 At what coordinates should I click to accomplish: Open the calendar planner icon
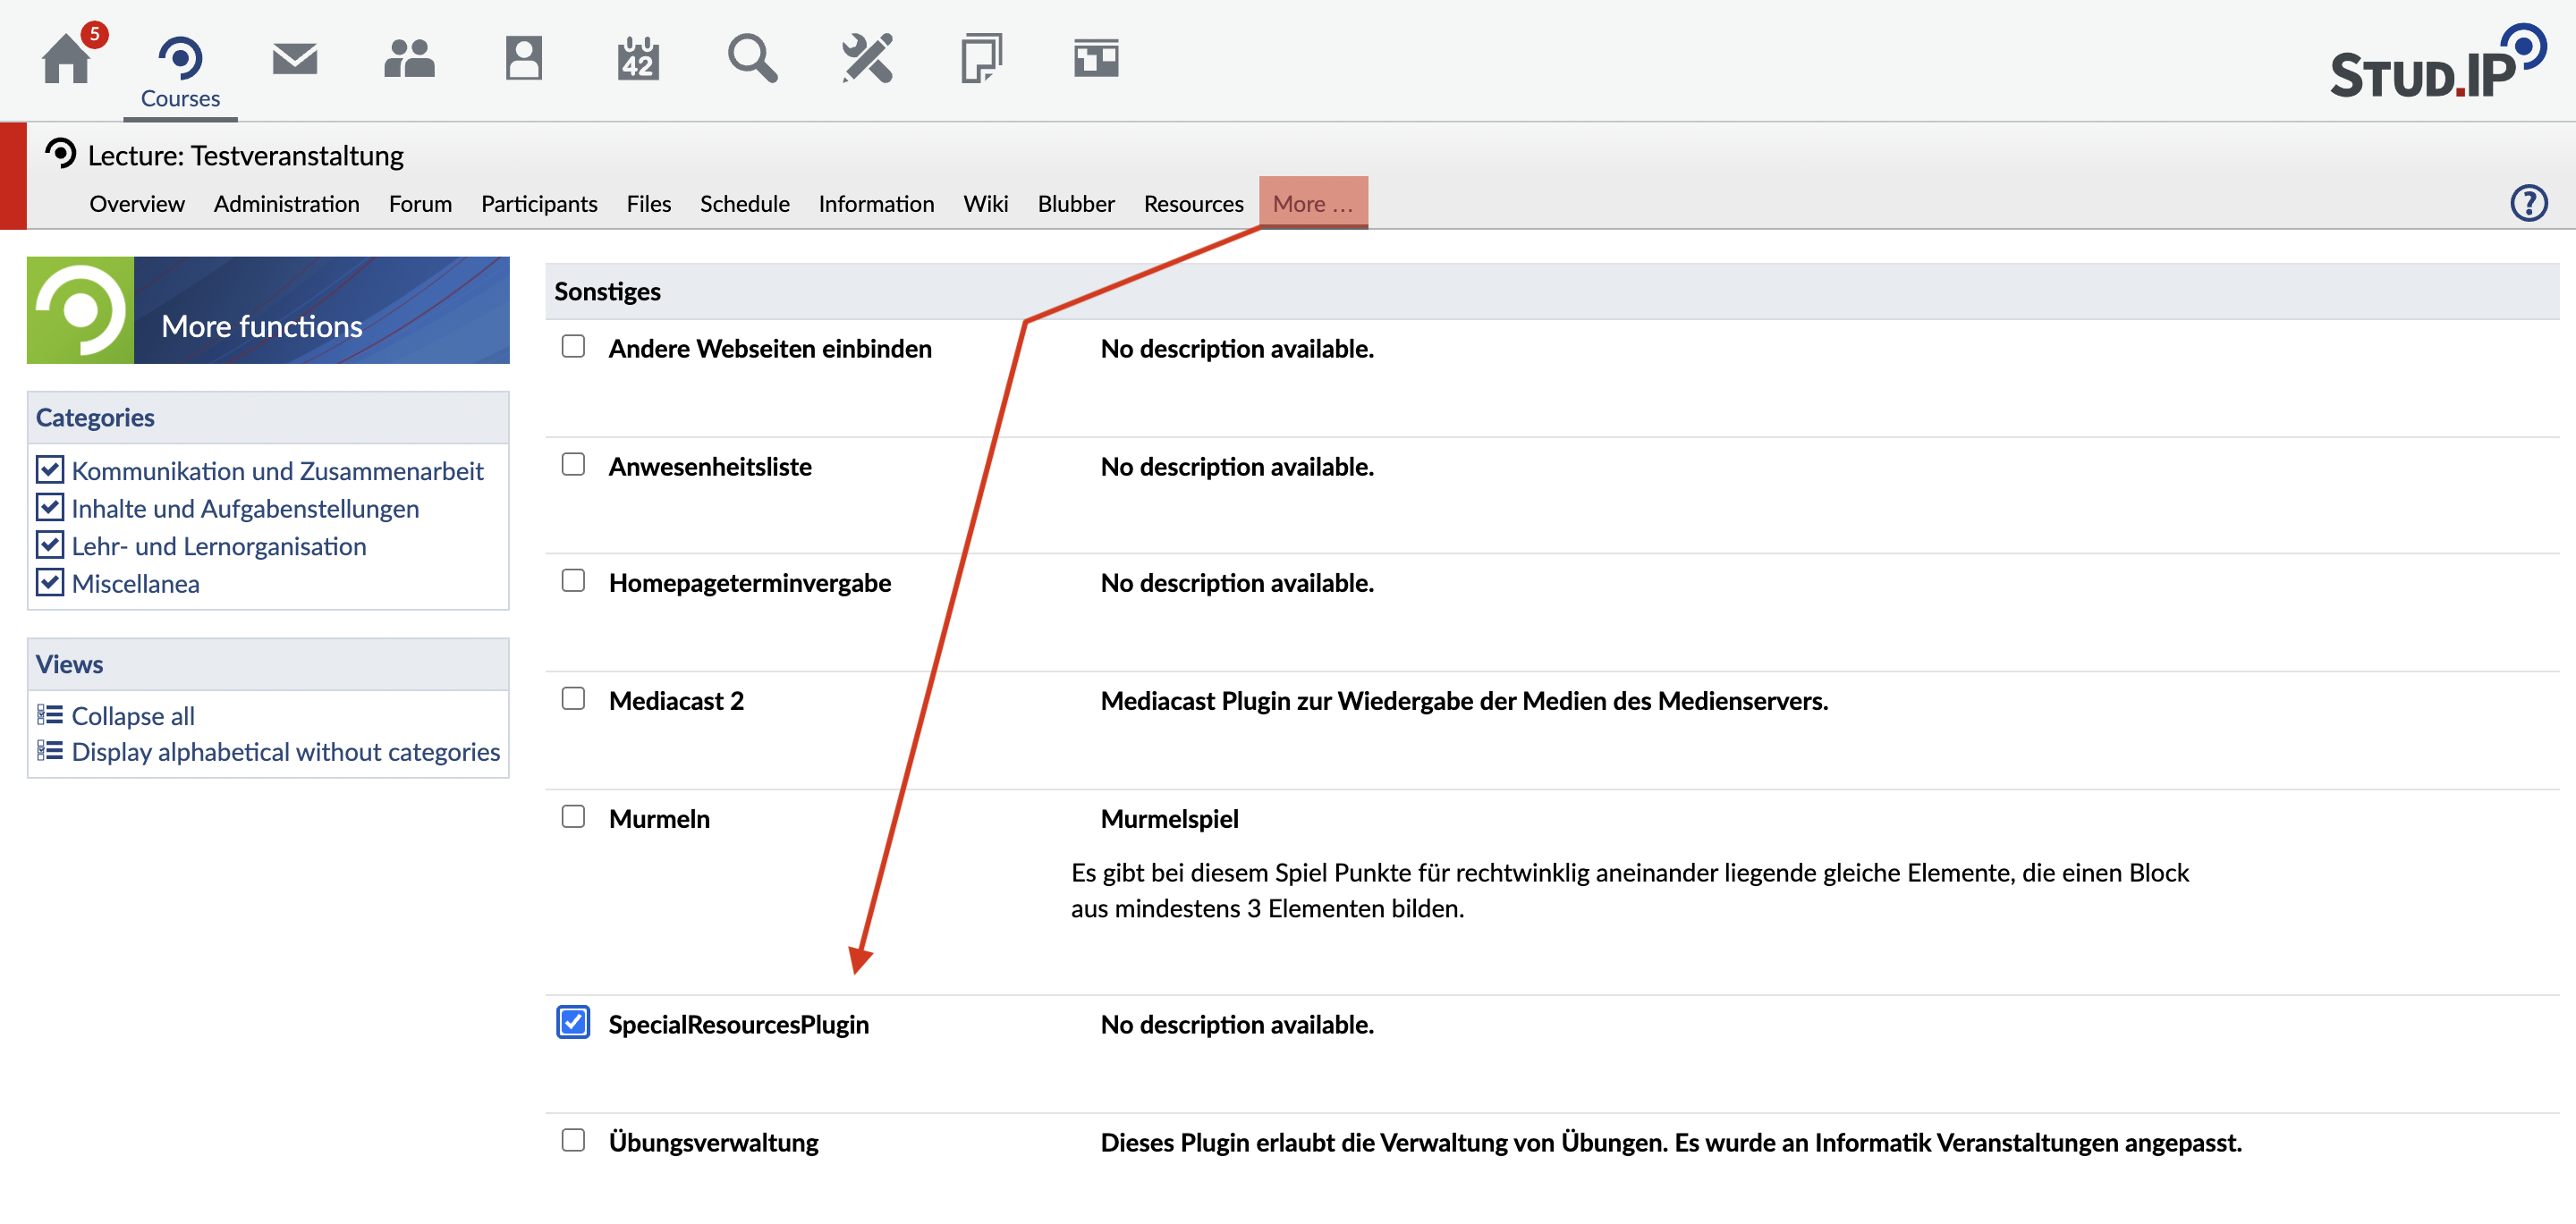pos(638,59)
